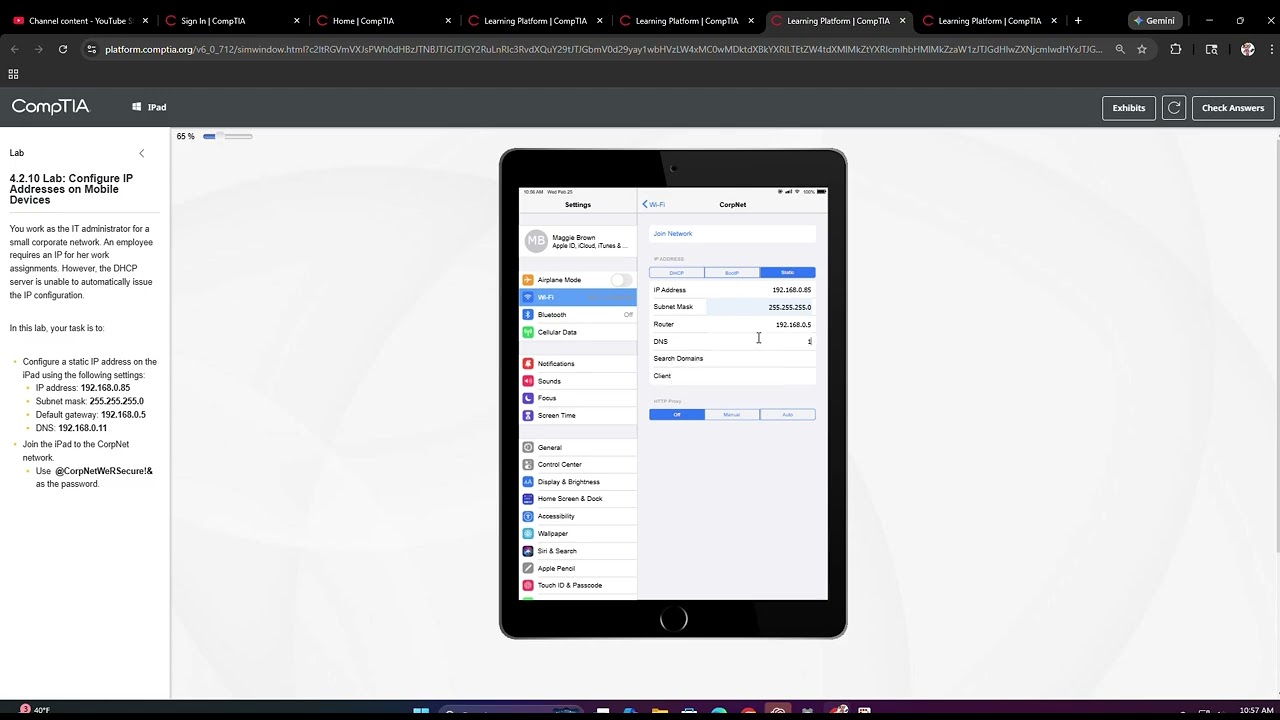This screenshot has height=720, width=1280.
Task: Tap the Notifications icon
Action: 528,364
